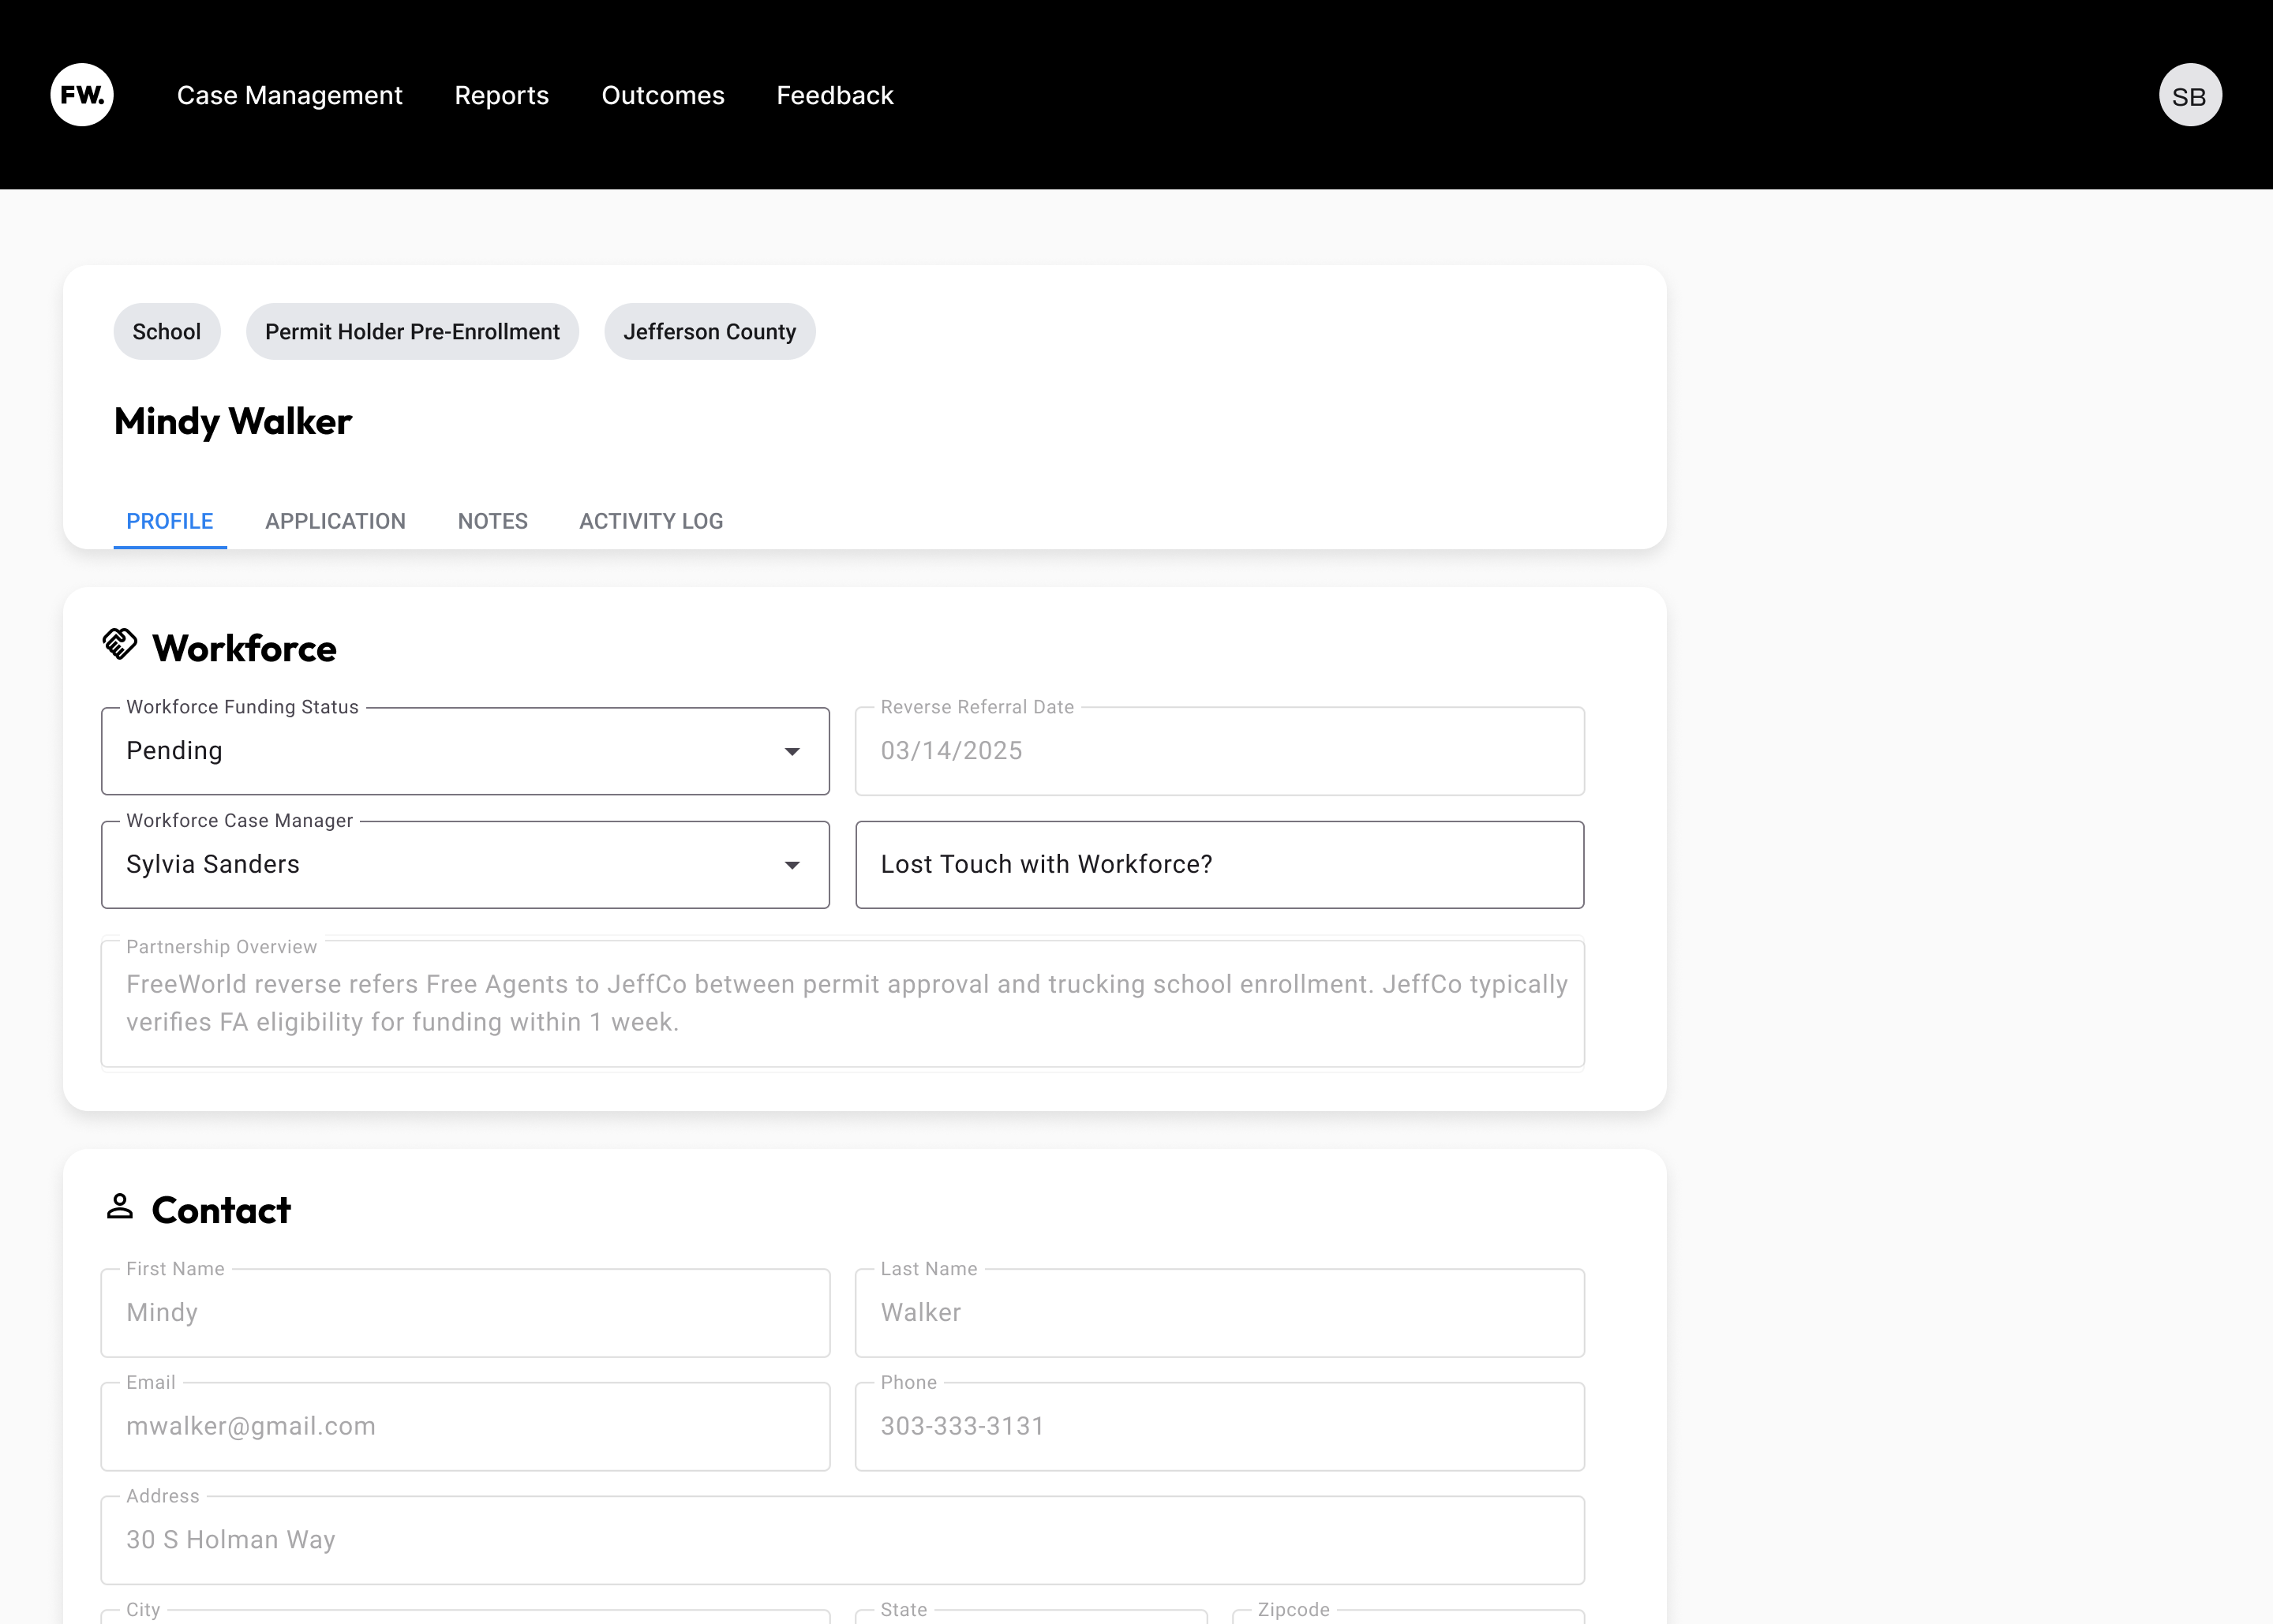2273x1624 pixels.
Task: Click the Workforce section heading
Action: (245, 648)
